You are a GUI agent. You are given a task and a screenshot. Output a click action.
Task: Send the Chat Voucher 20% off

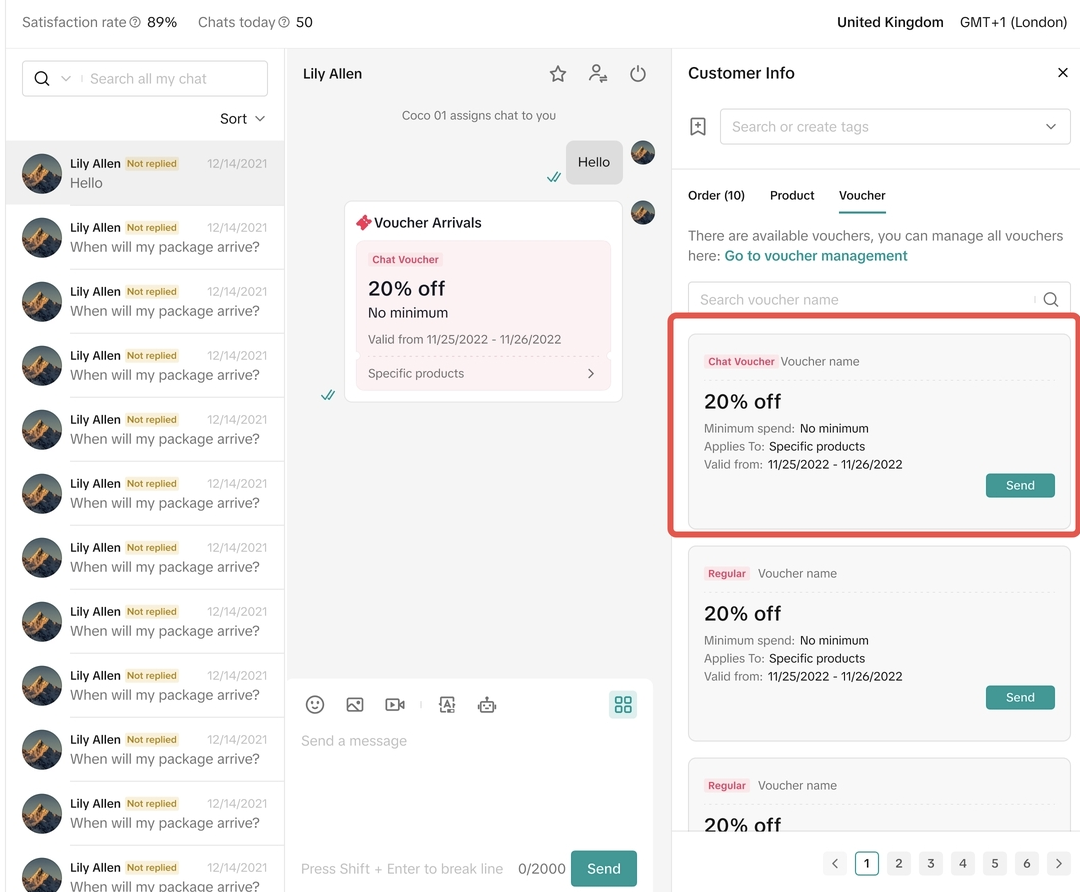click(x=1020, y=486)
